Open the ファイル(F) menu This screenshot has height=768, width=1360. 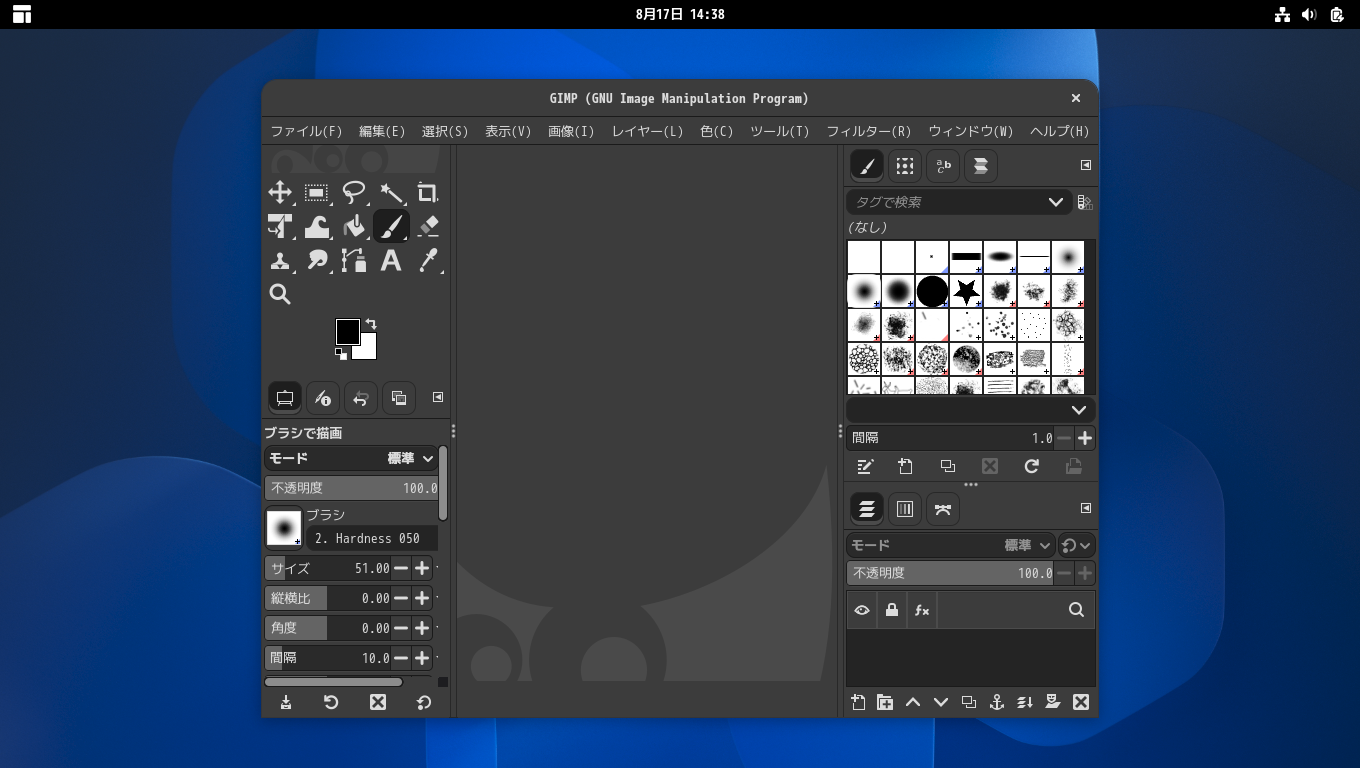tap(306, 131)
